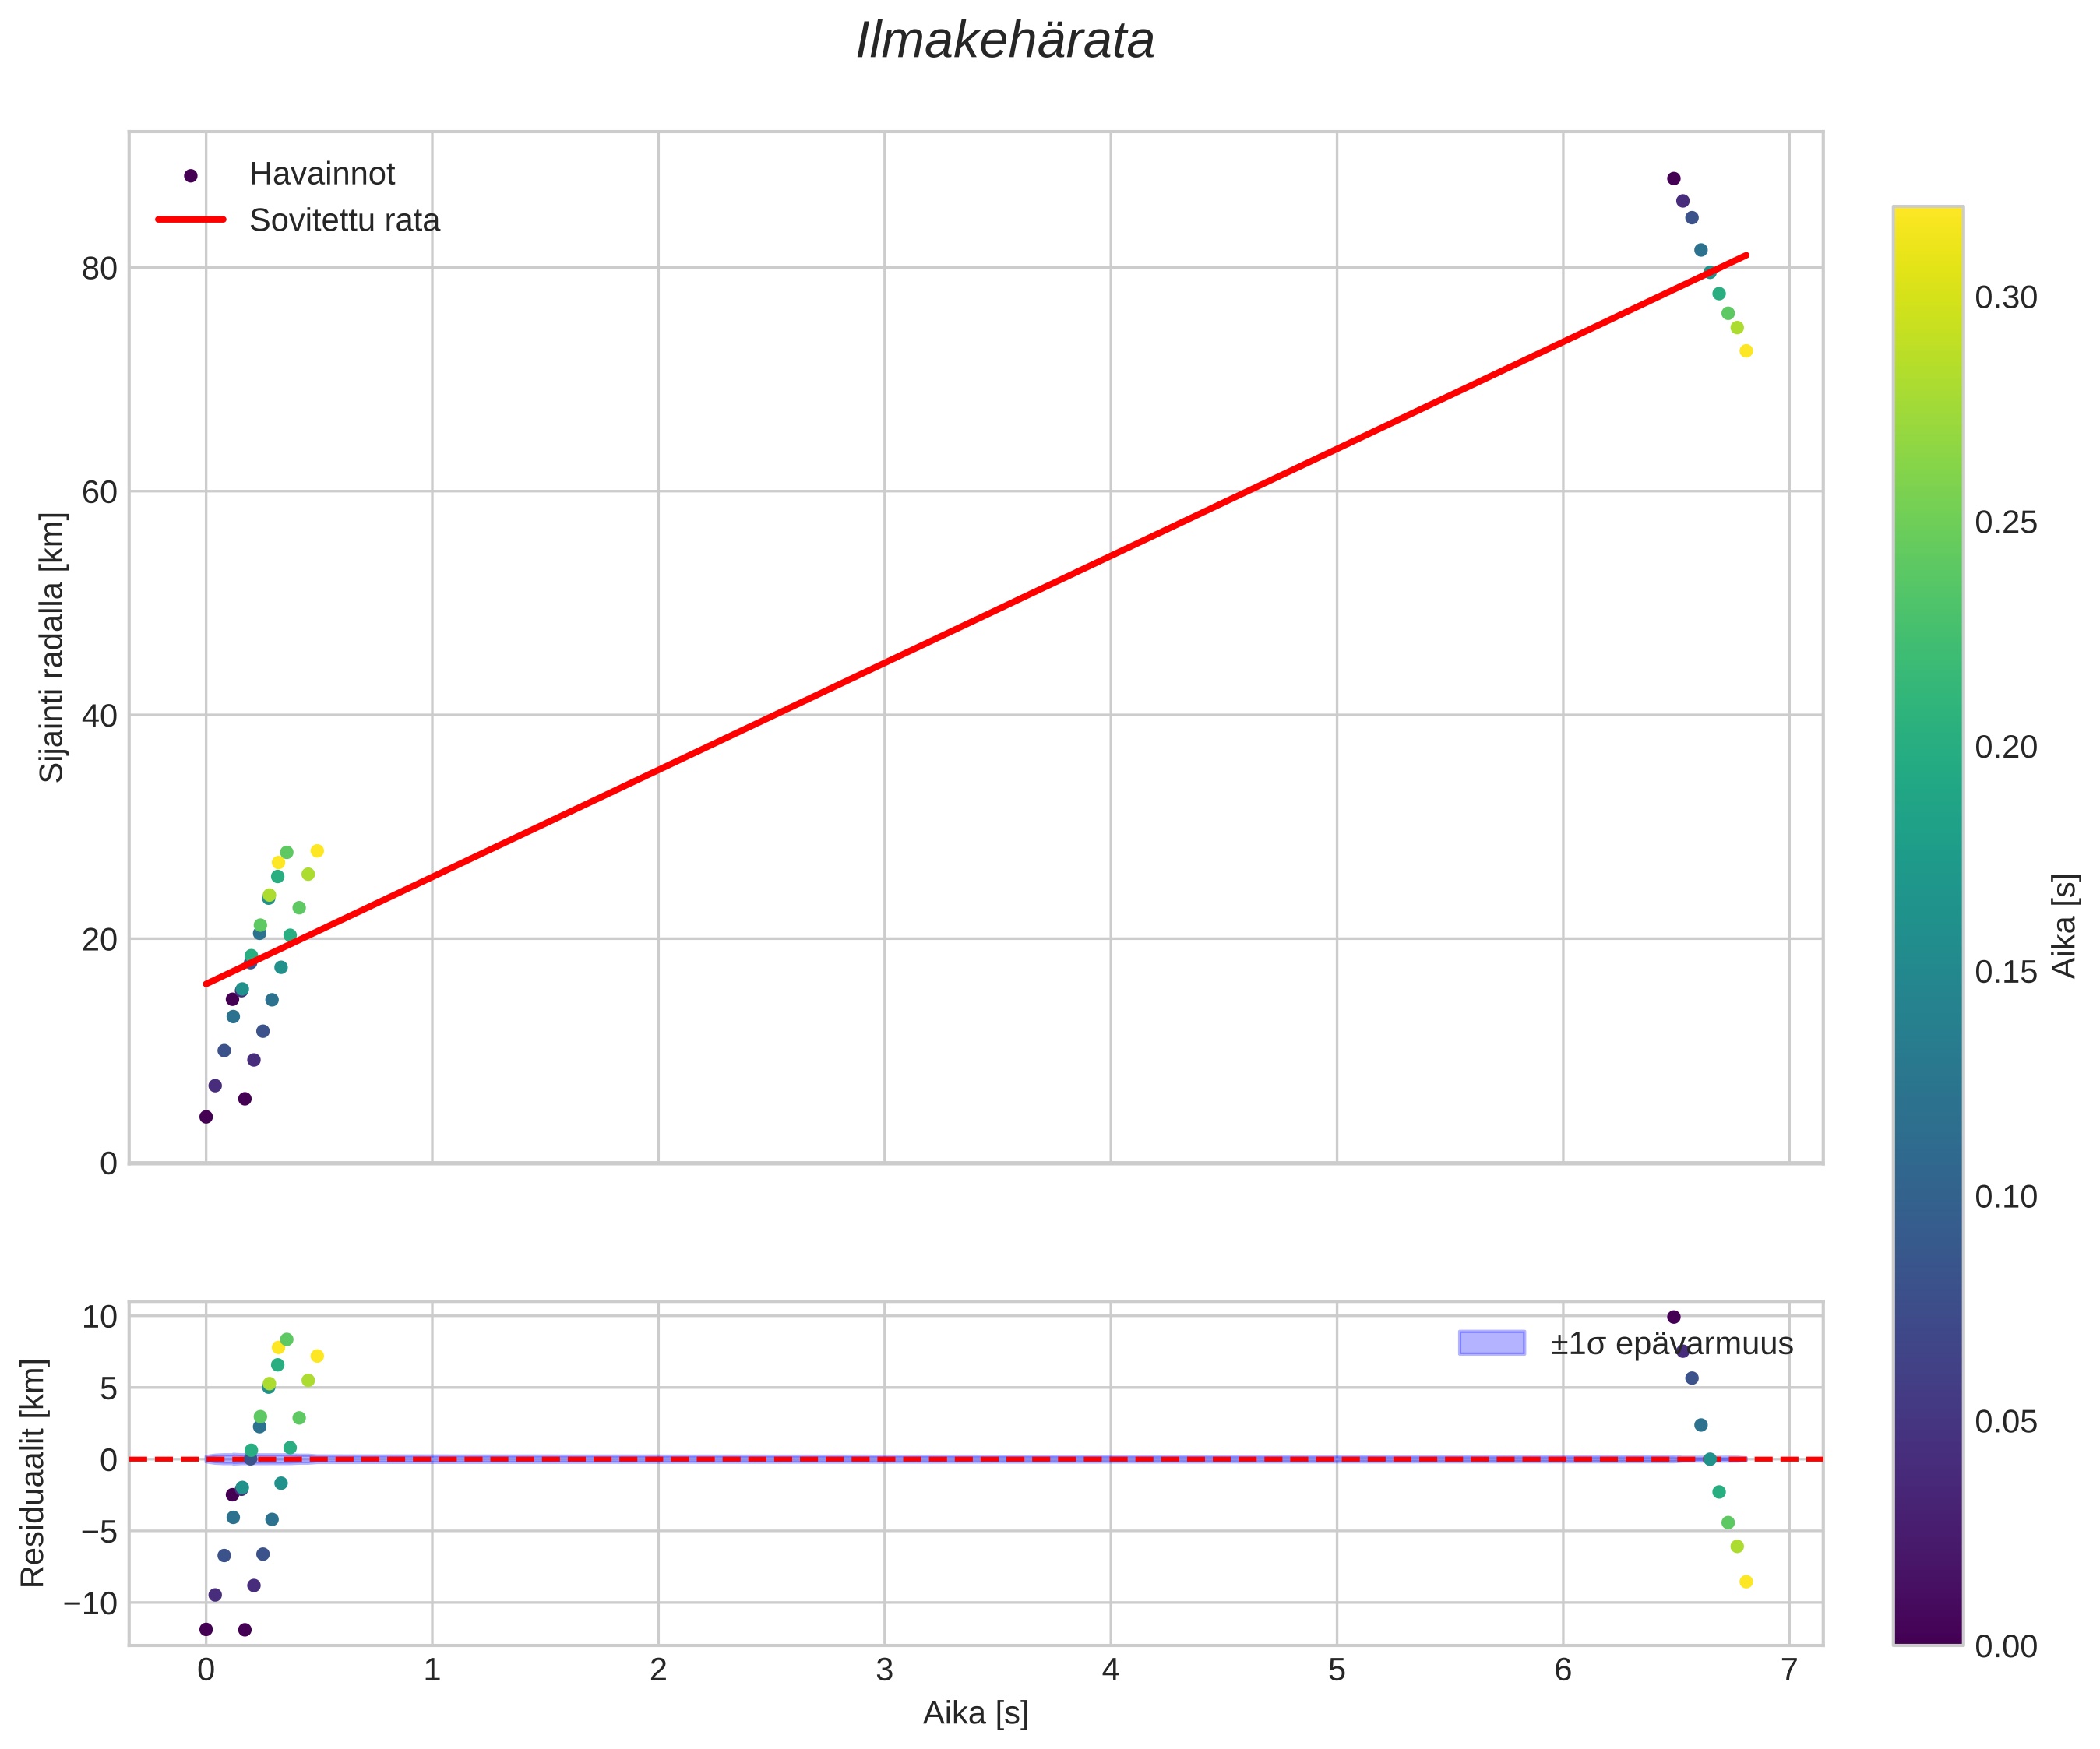
Task: Click the Havainnot legend marker dot
Action: 191,176
